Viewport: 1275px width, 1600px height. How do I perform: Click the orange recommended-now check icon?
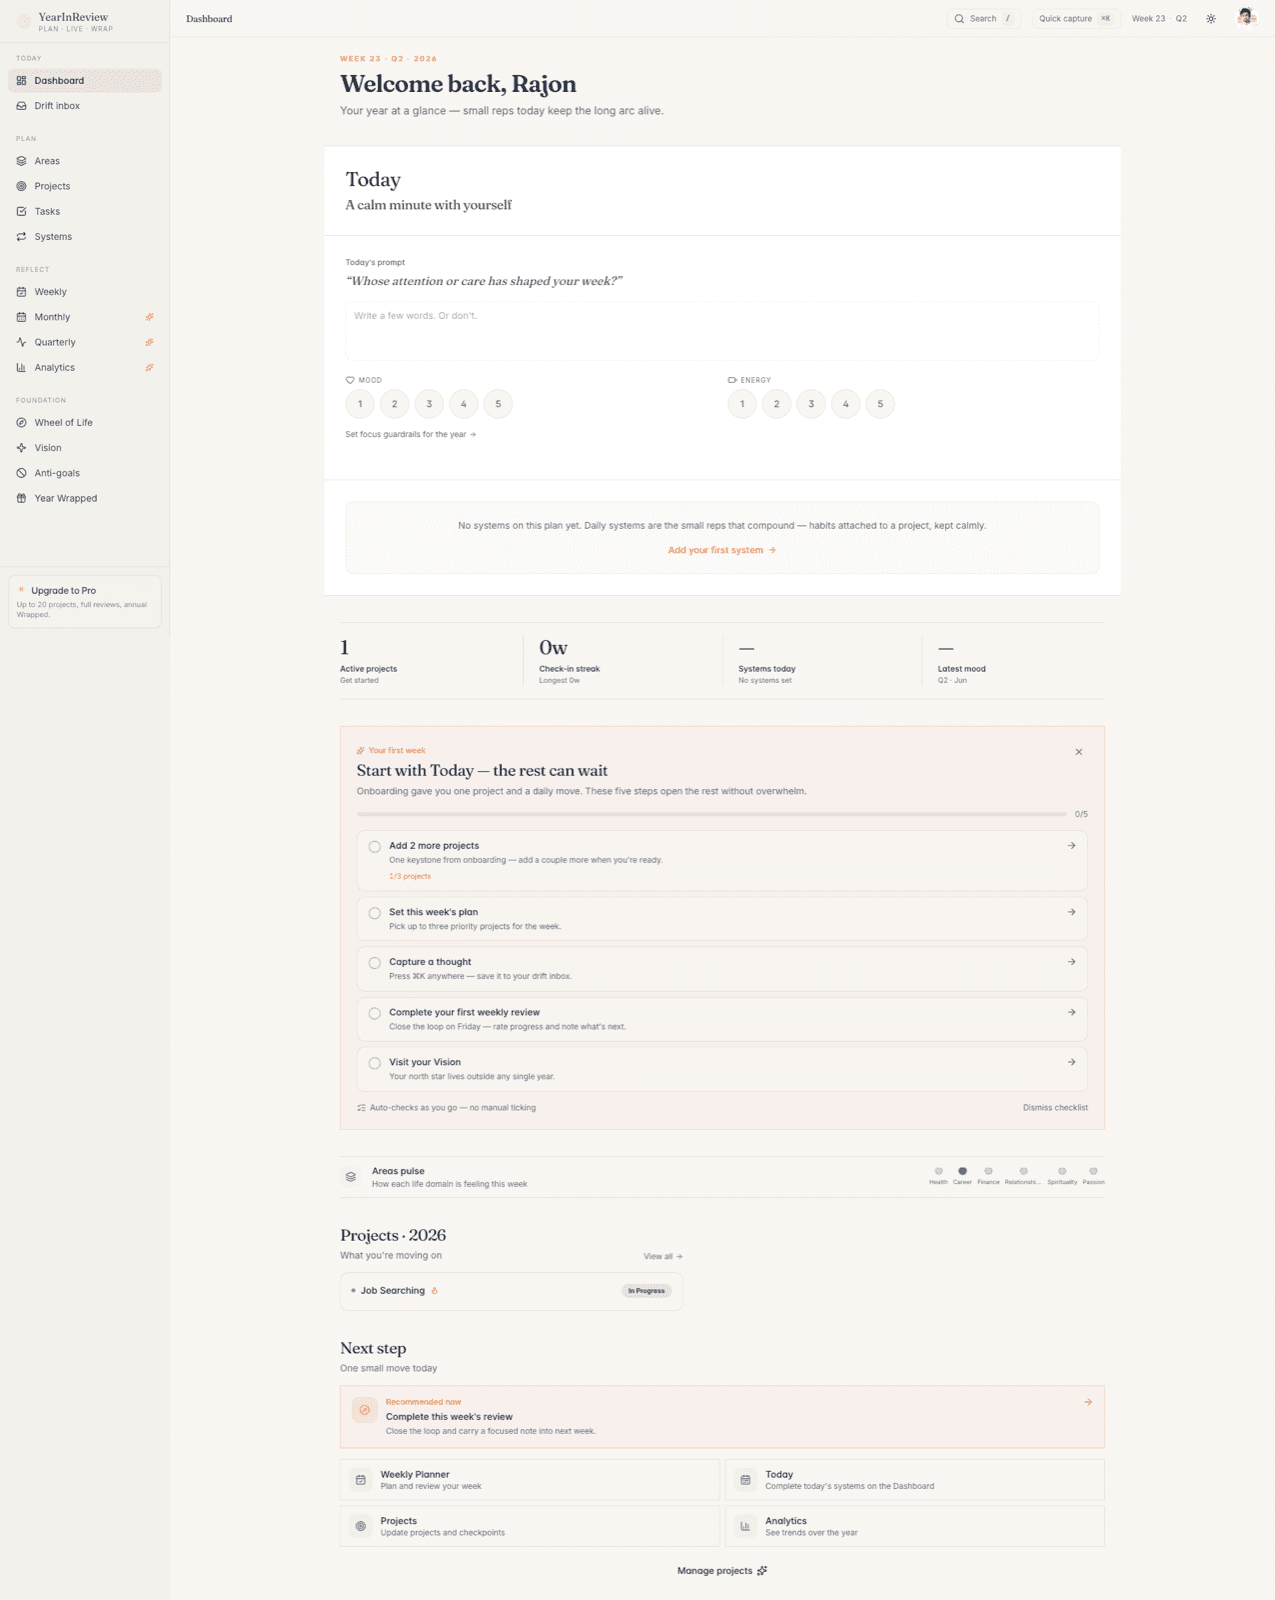click(x=365, y=1410)
